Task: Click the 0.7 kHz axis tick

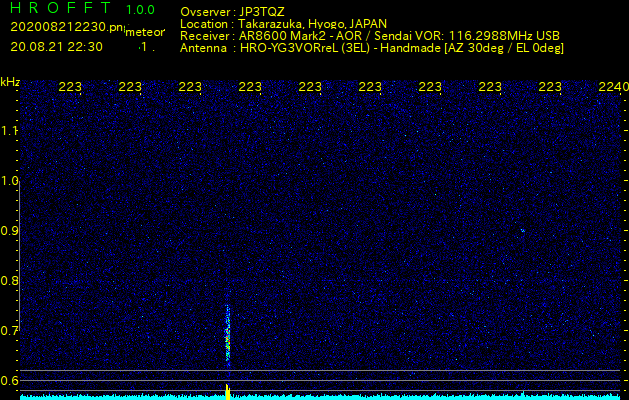Action: click(10, 331)
